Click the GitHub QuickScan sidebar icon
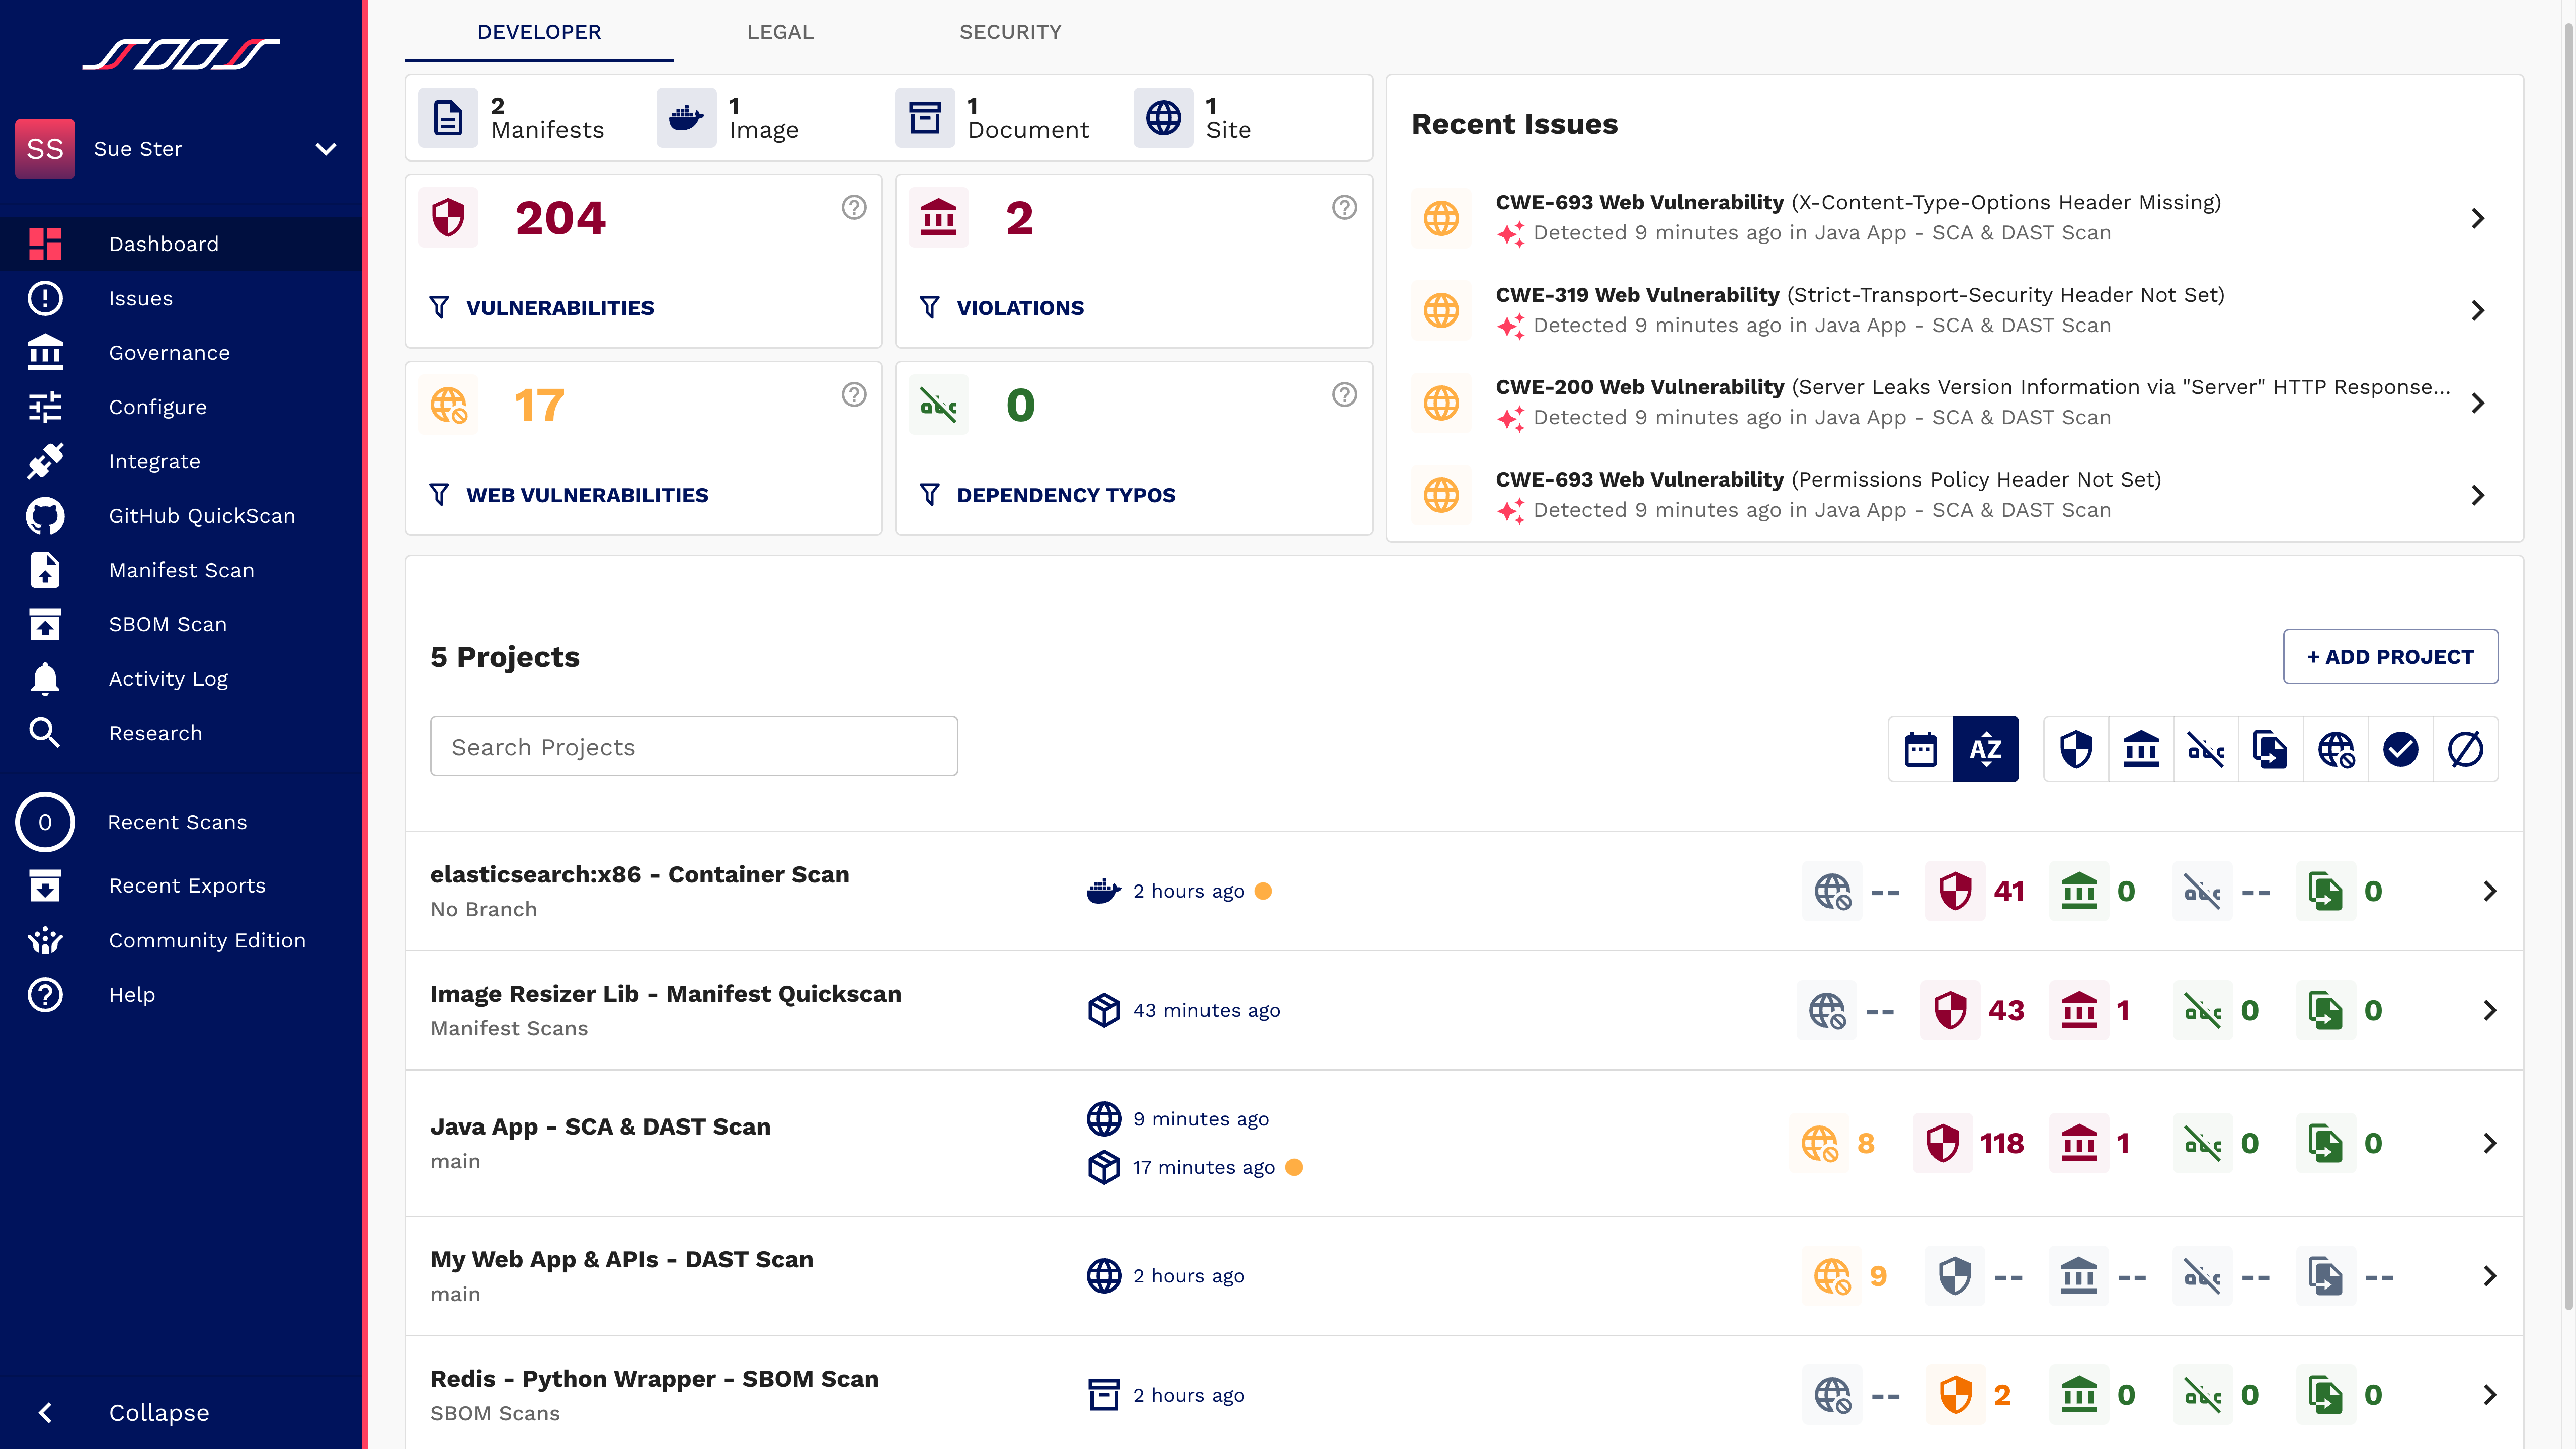 [44, 515]
